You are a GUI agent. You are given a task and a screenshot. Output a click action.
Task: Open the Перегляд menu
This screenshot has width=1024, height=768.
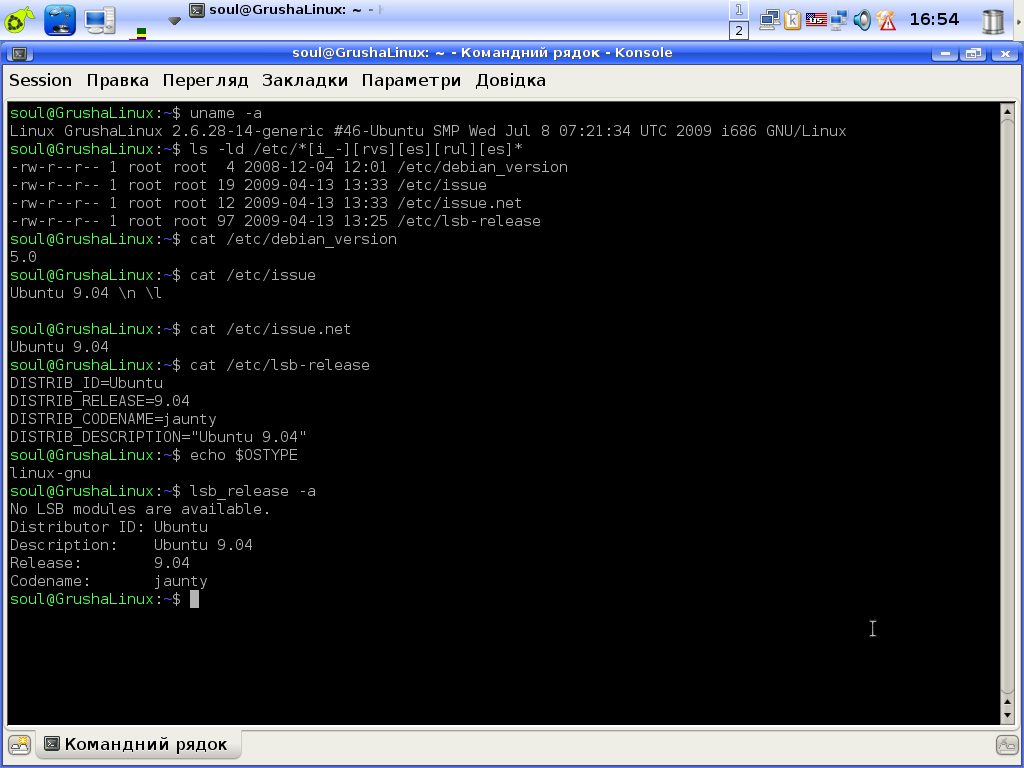point(206,80)
